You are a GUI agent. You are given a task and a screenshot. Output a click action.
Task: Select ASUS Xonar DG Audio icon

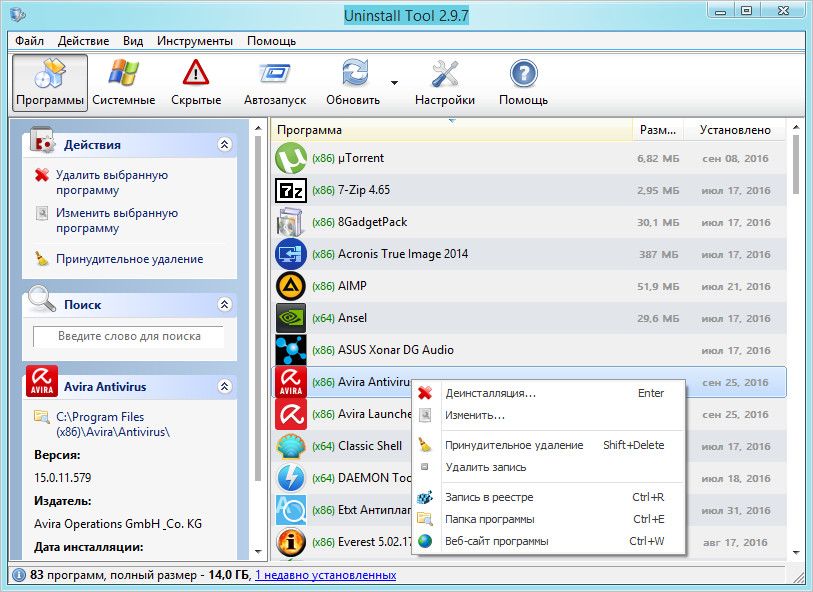pyautogui.click(x=290, y=350)
